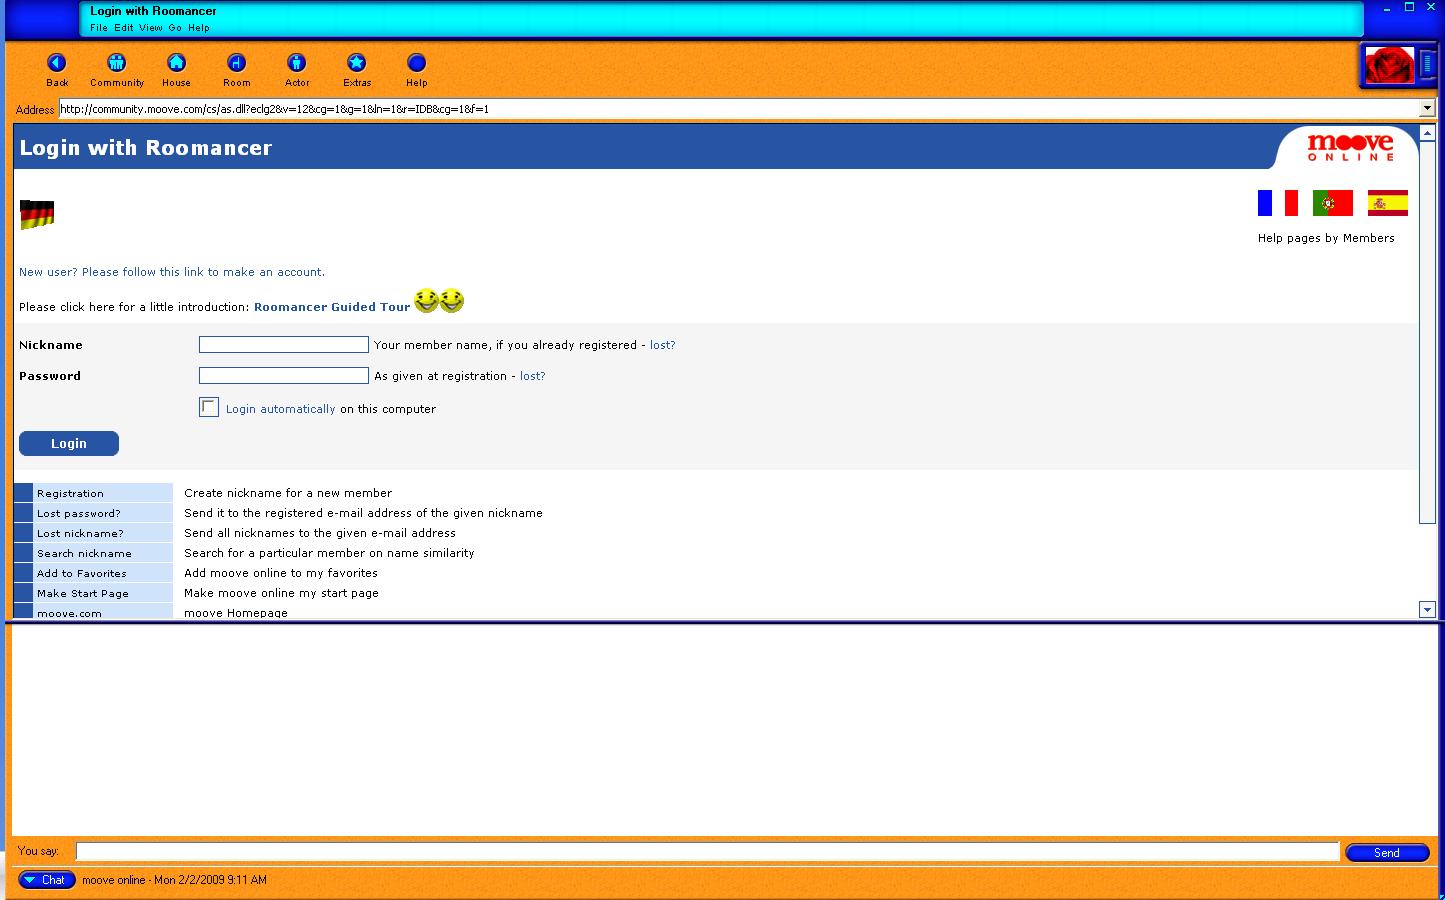Viewport: 1445px width, 900px height.
Task: Focus the Password input field
Action: [x=284, y=375]
